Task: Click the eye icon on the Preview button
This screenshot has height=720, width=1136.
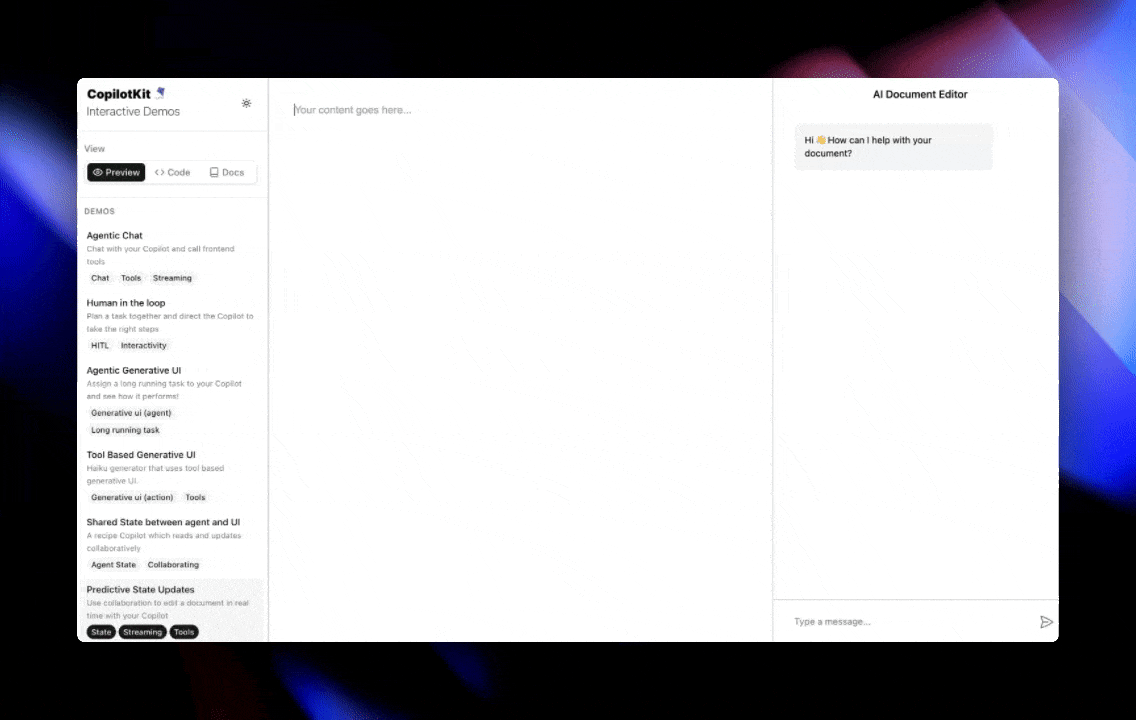Action: [x=98, y=172]
